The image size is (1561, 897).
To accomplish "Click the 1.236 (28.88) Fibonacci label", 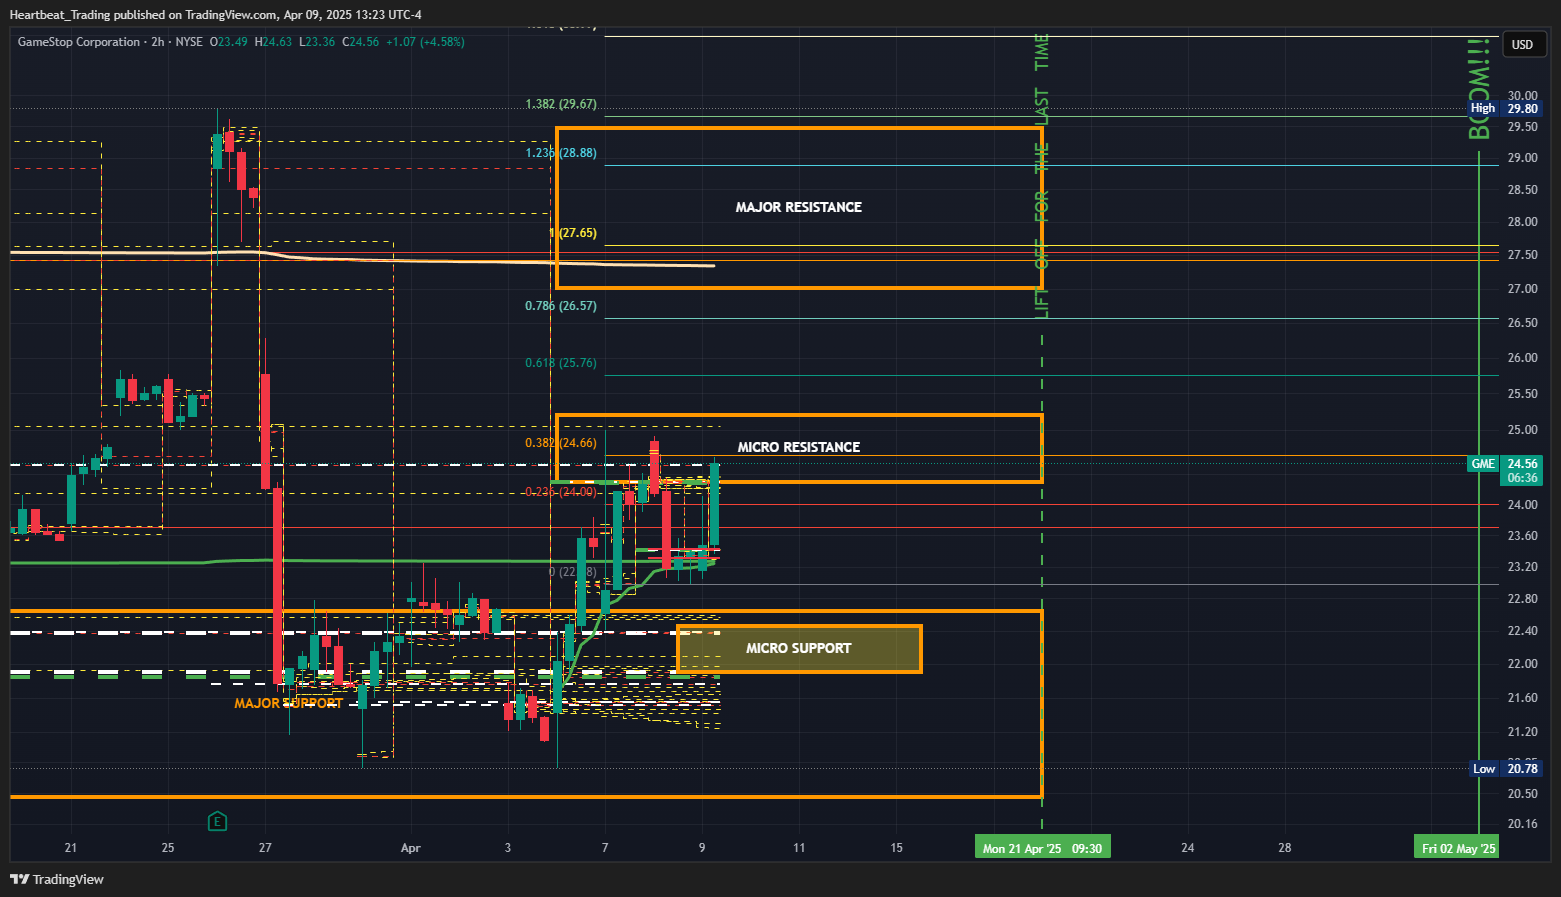I will [x=560, y=153].
